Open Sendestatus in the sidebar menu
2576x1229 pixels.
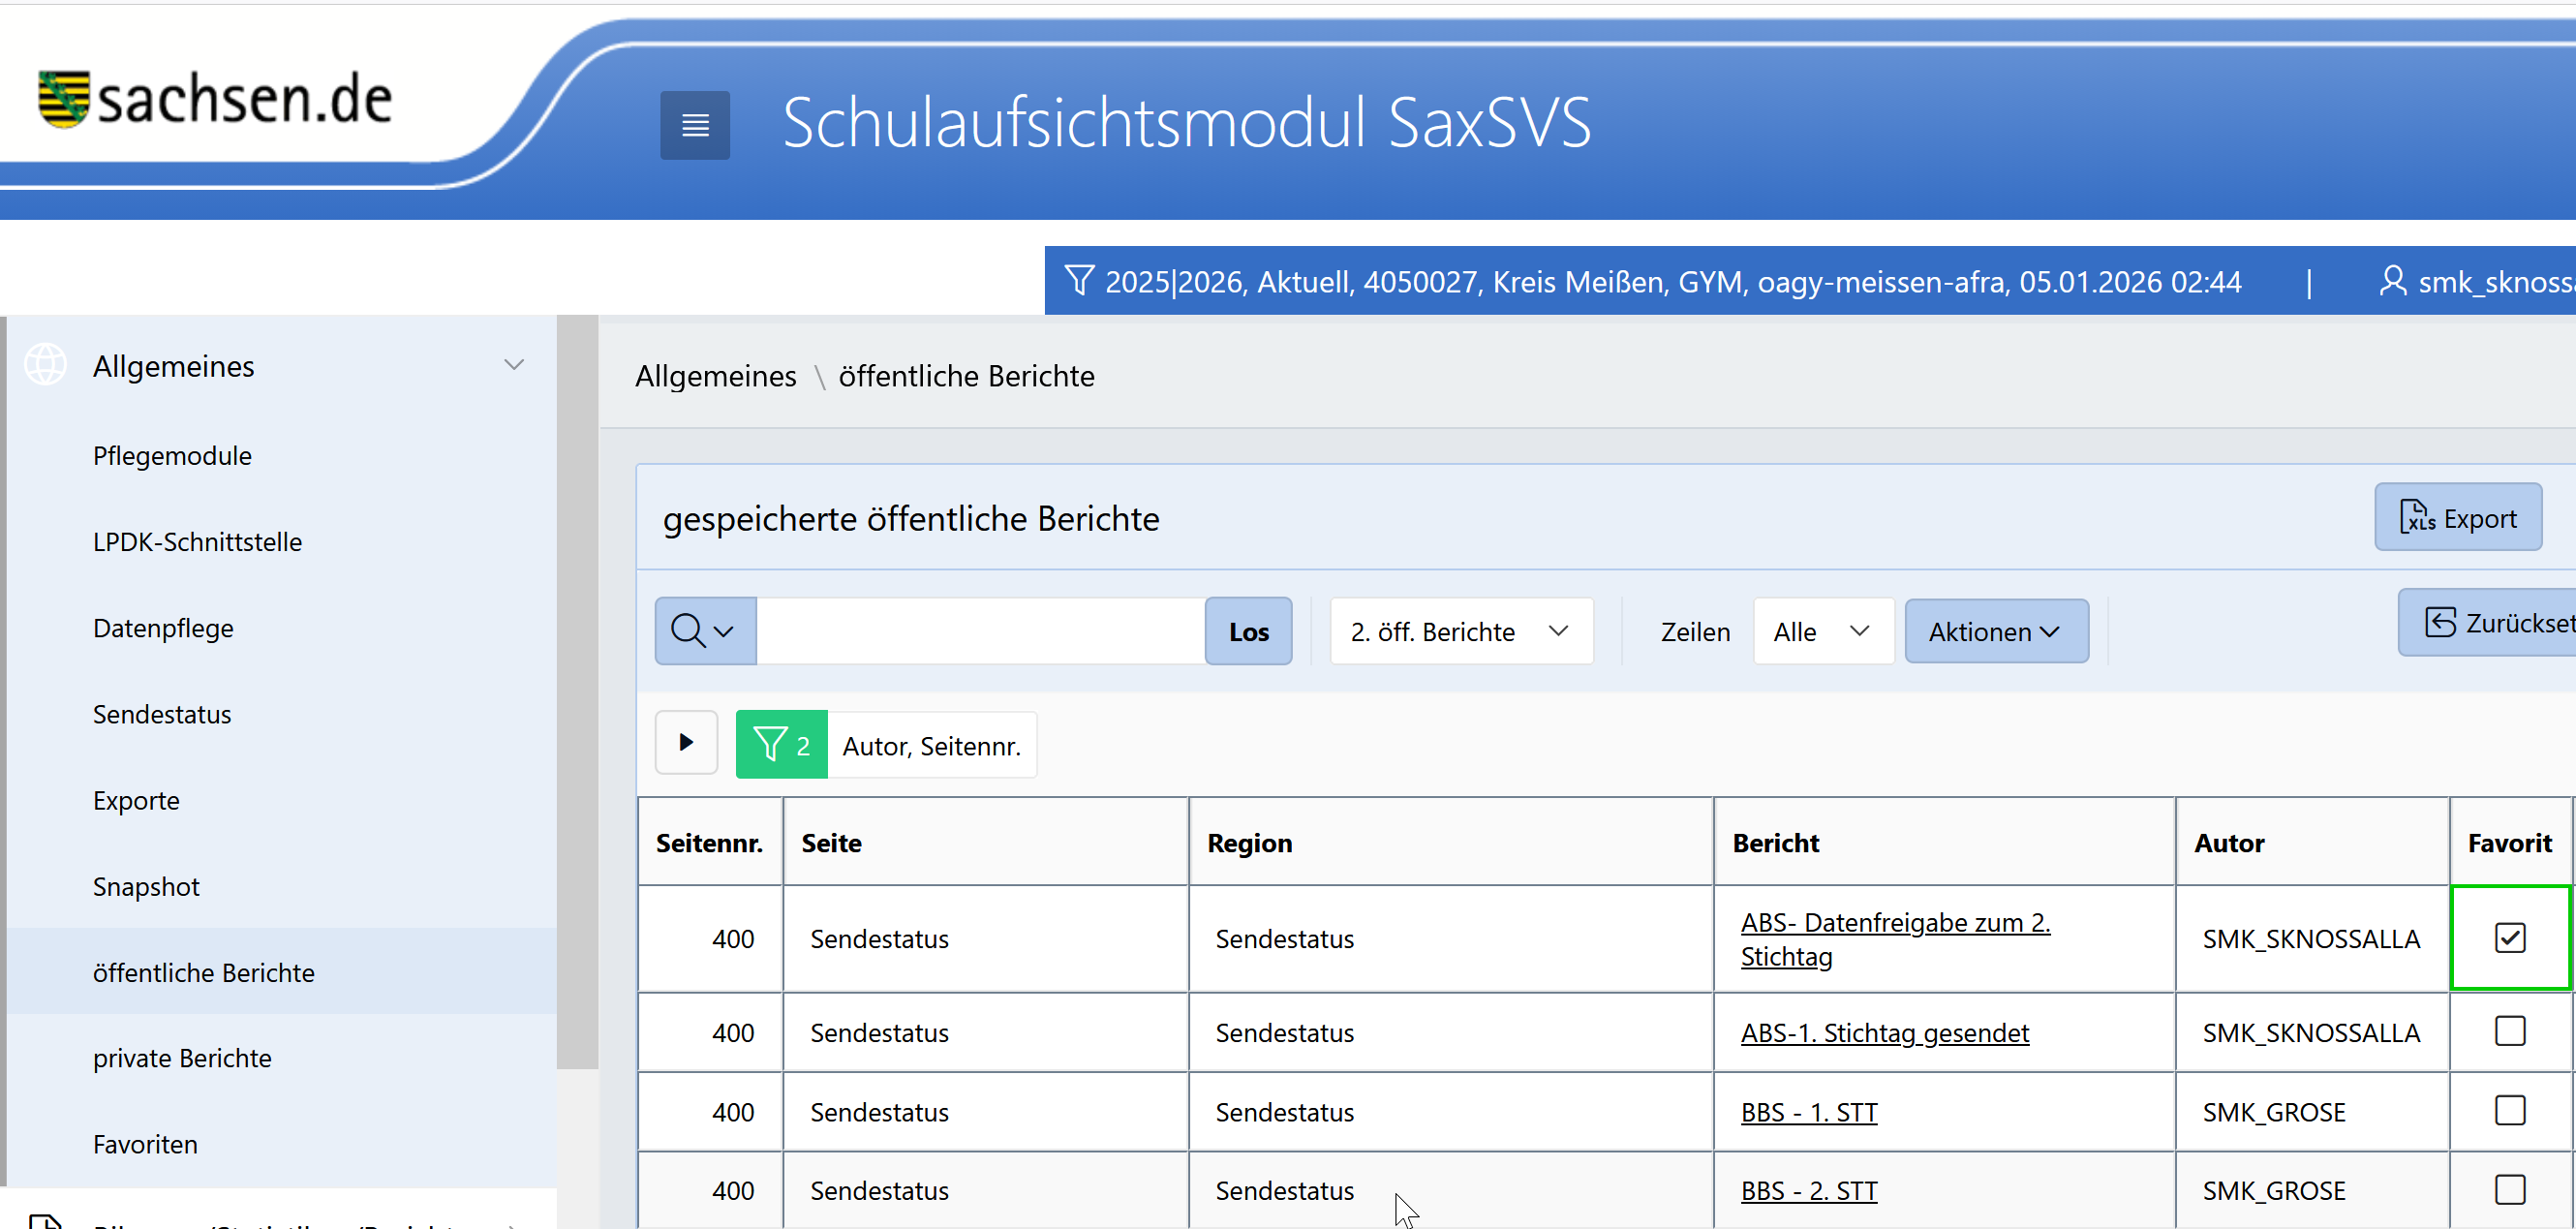tap(162, 714)
